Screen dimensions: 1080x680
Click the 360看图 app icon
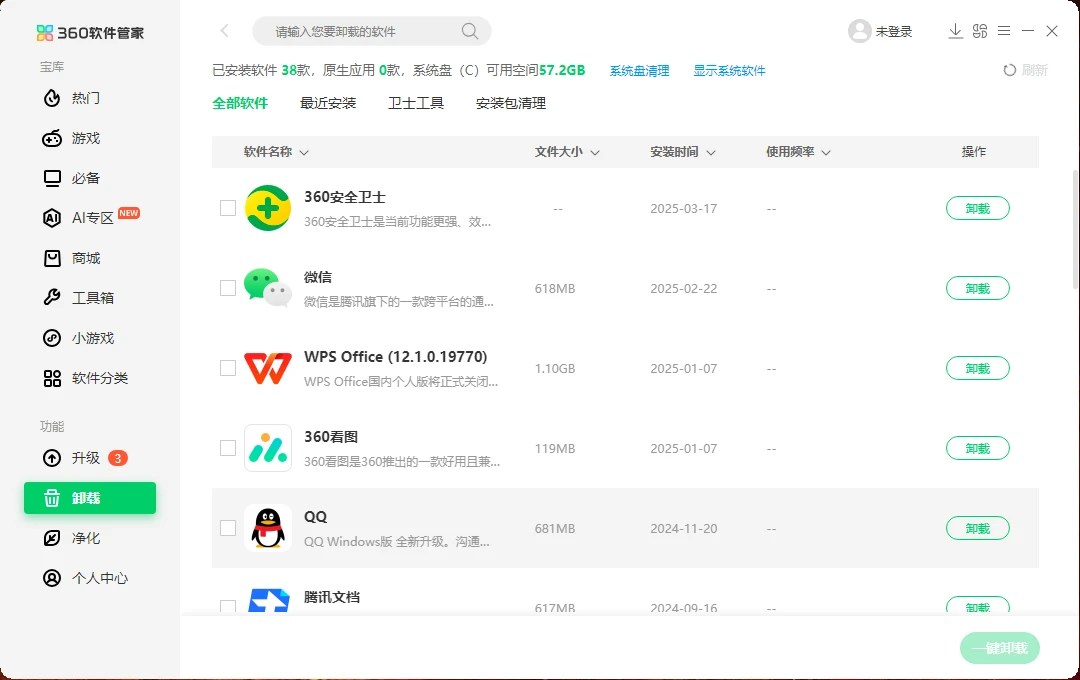[x=268, y=448]
